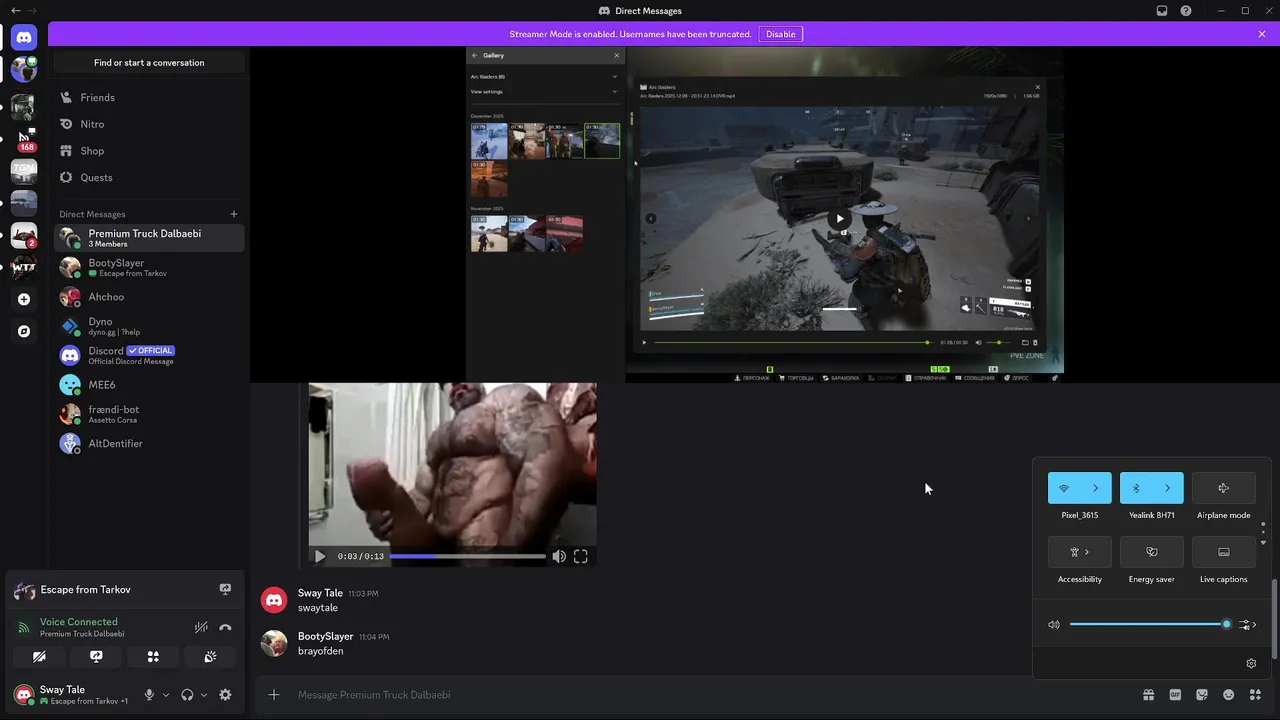Viewport: 1280px width, 720px height.
Task: Share screen icon beside Escape from Tarkov
Action: [x=225, y=590]
